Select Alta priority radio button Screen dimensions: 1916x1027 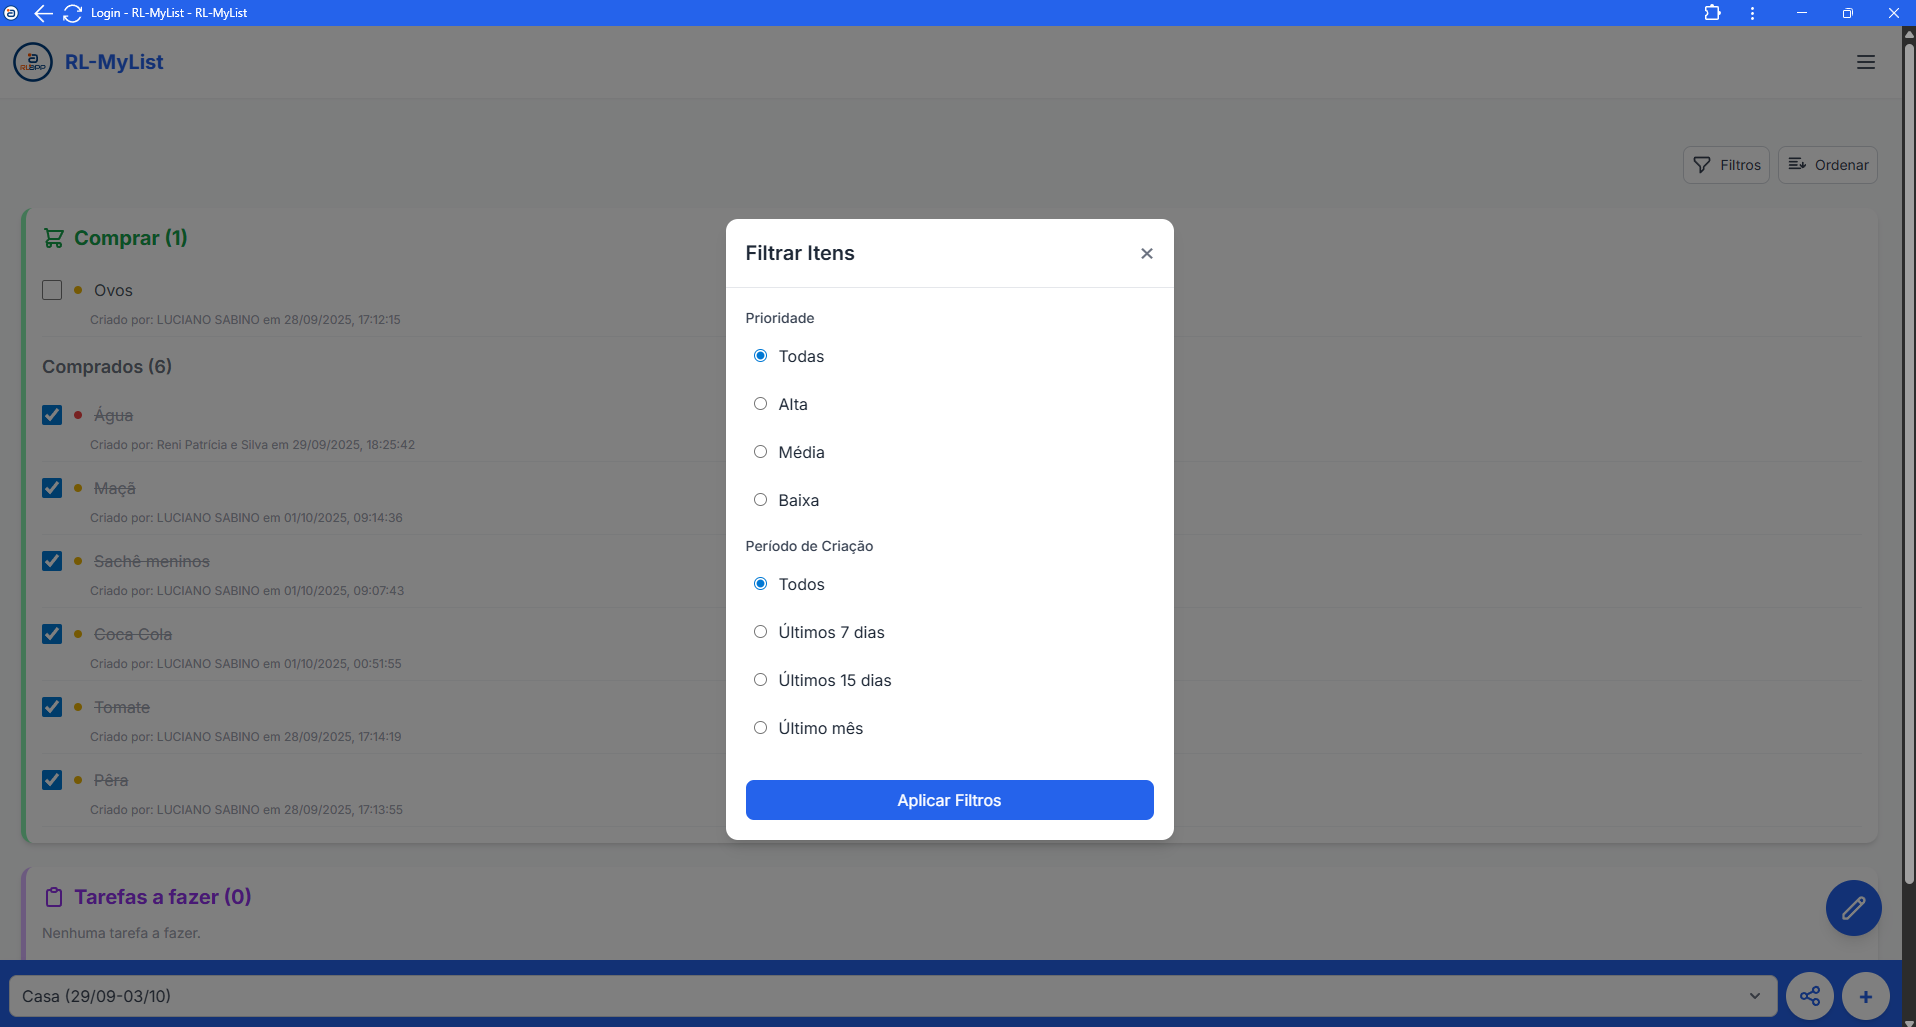coord(760,404)
